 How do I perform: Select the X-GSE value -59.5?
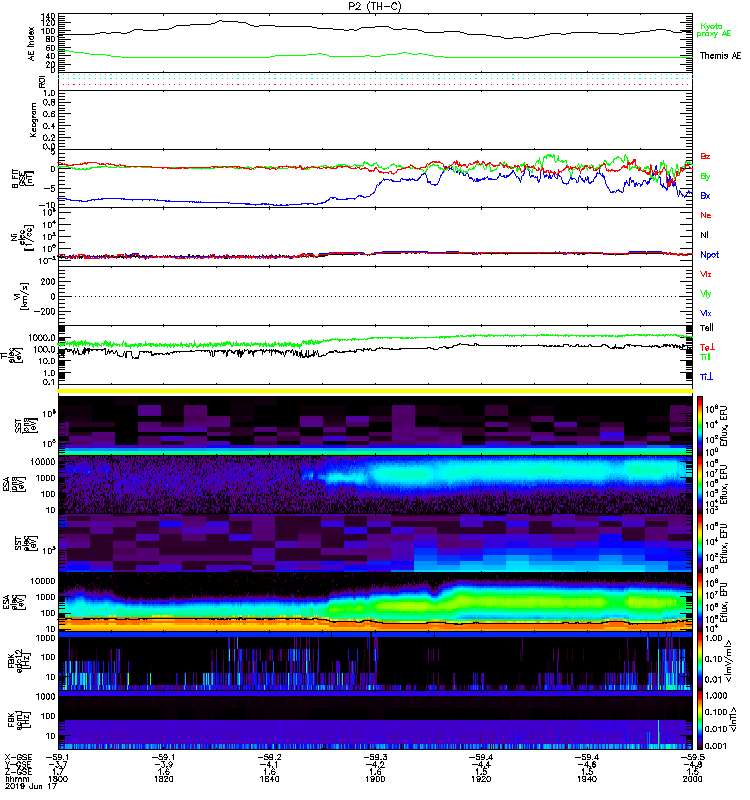tap(692, 758)
